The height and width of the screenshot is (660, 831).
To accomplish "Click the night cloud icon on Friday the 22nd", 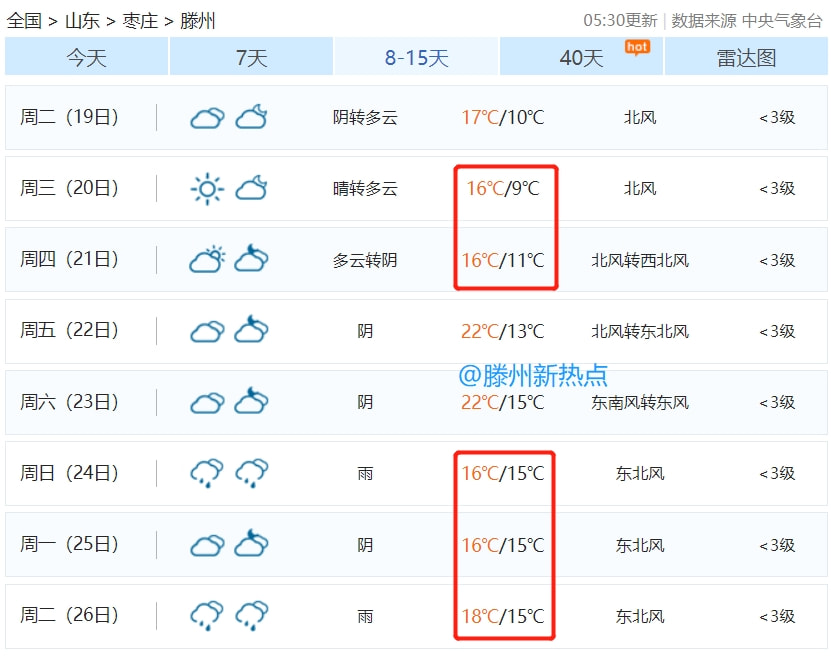I will coord(251,330).
